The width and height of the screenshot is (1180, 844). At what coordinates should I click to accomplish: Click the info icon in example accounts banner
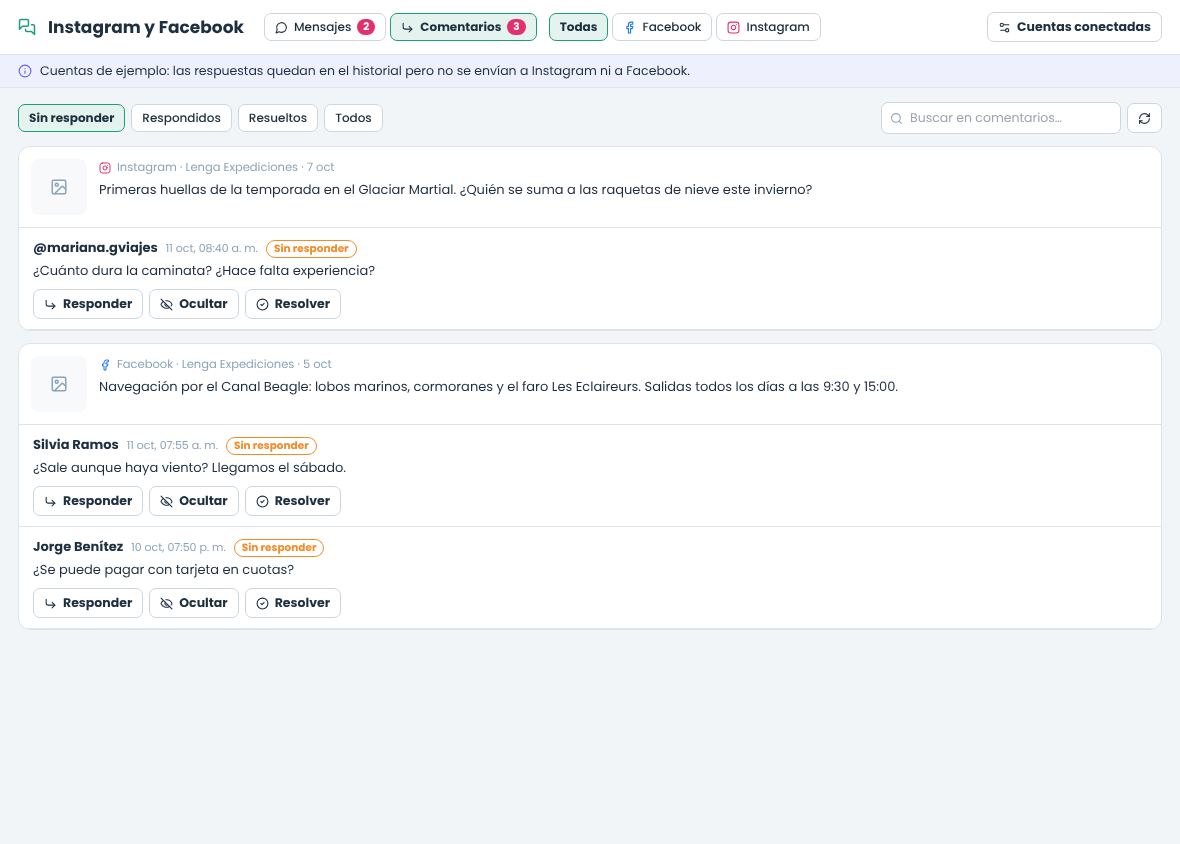[x=25, y=71]
